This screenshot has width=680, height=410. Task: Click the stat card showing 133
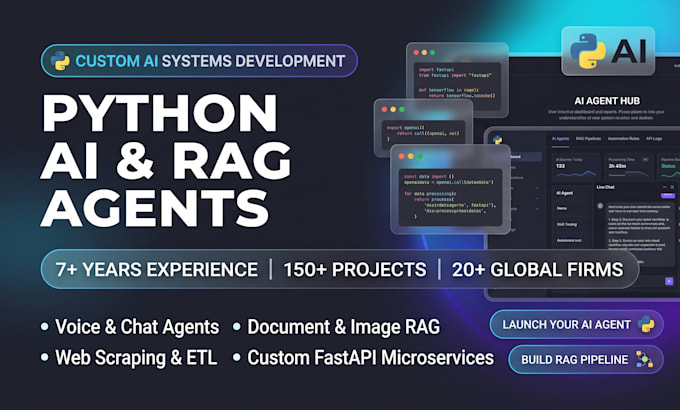[x=576, y=166]
